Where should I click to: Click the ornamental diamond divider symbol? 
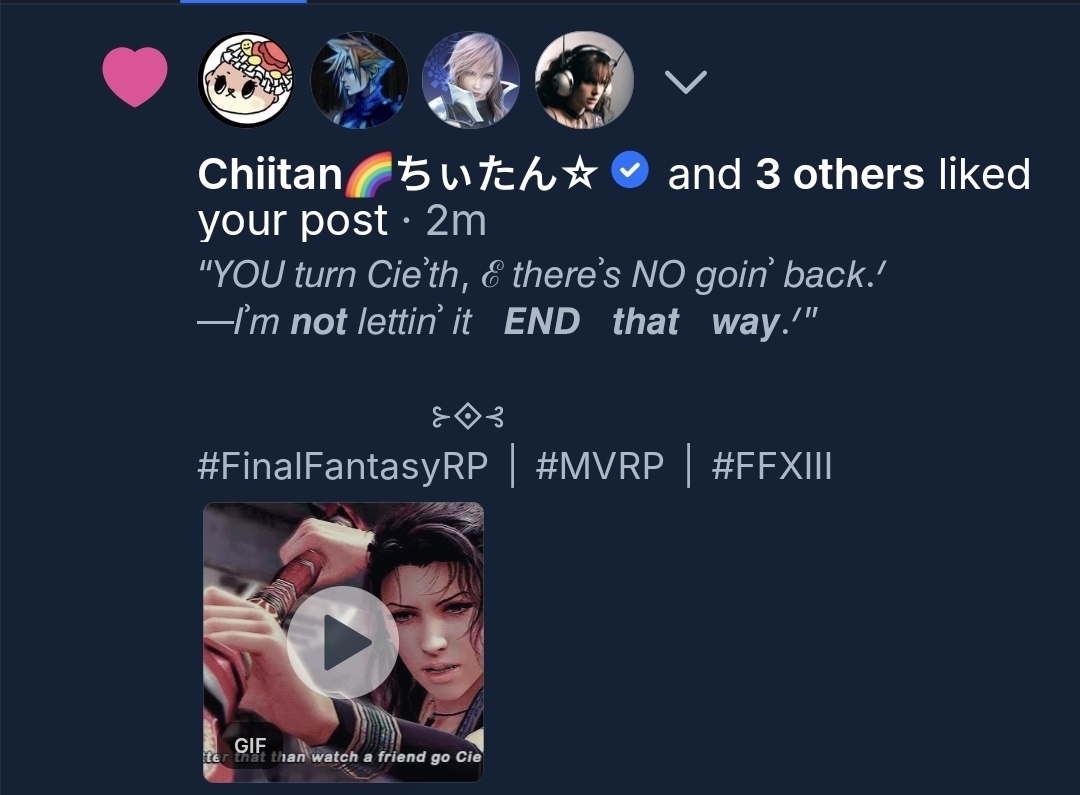click(x=468, y=417)
